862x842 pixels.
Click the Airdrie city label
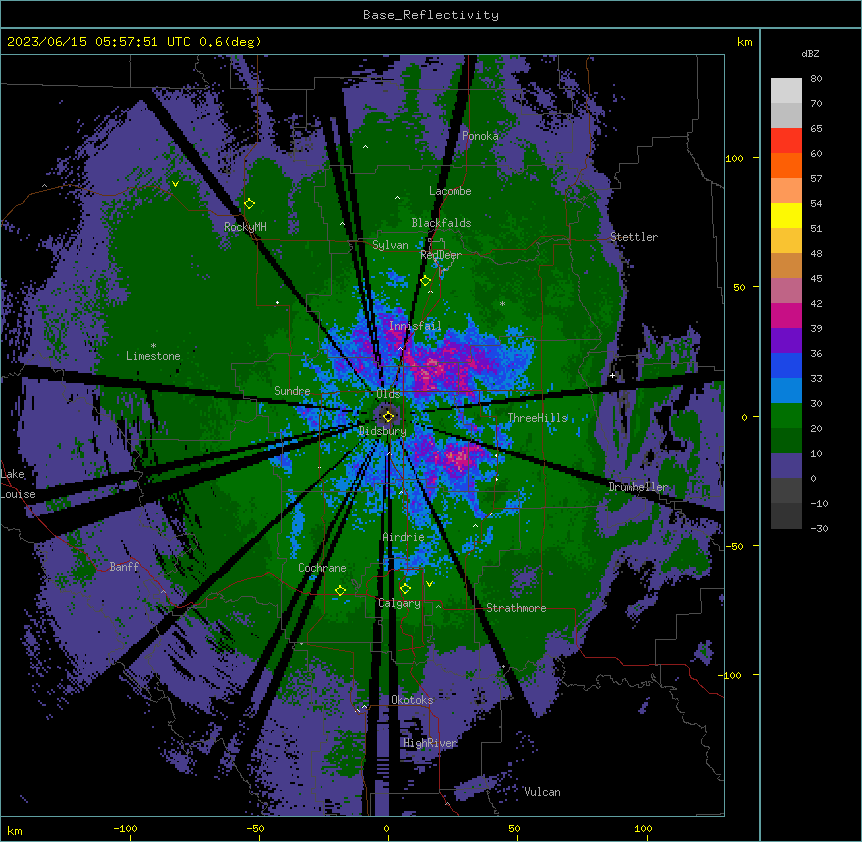(404, 537)
